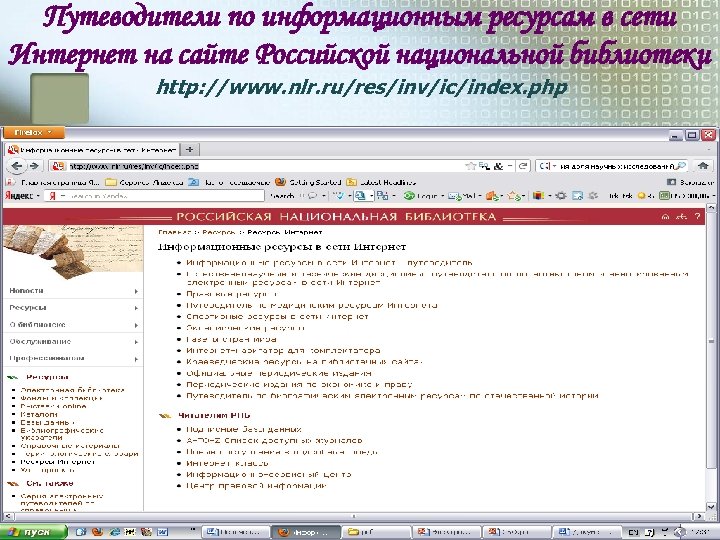Expand the Обслуживание menu item
This screenshot has width=720, height=540.
[73, 342]
